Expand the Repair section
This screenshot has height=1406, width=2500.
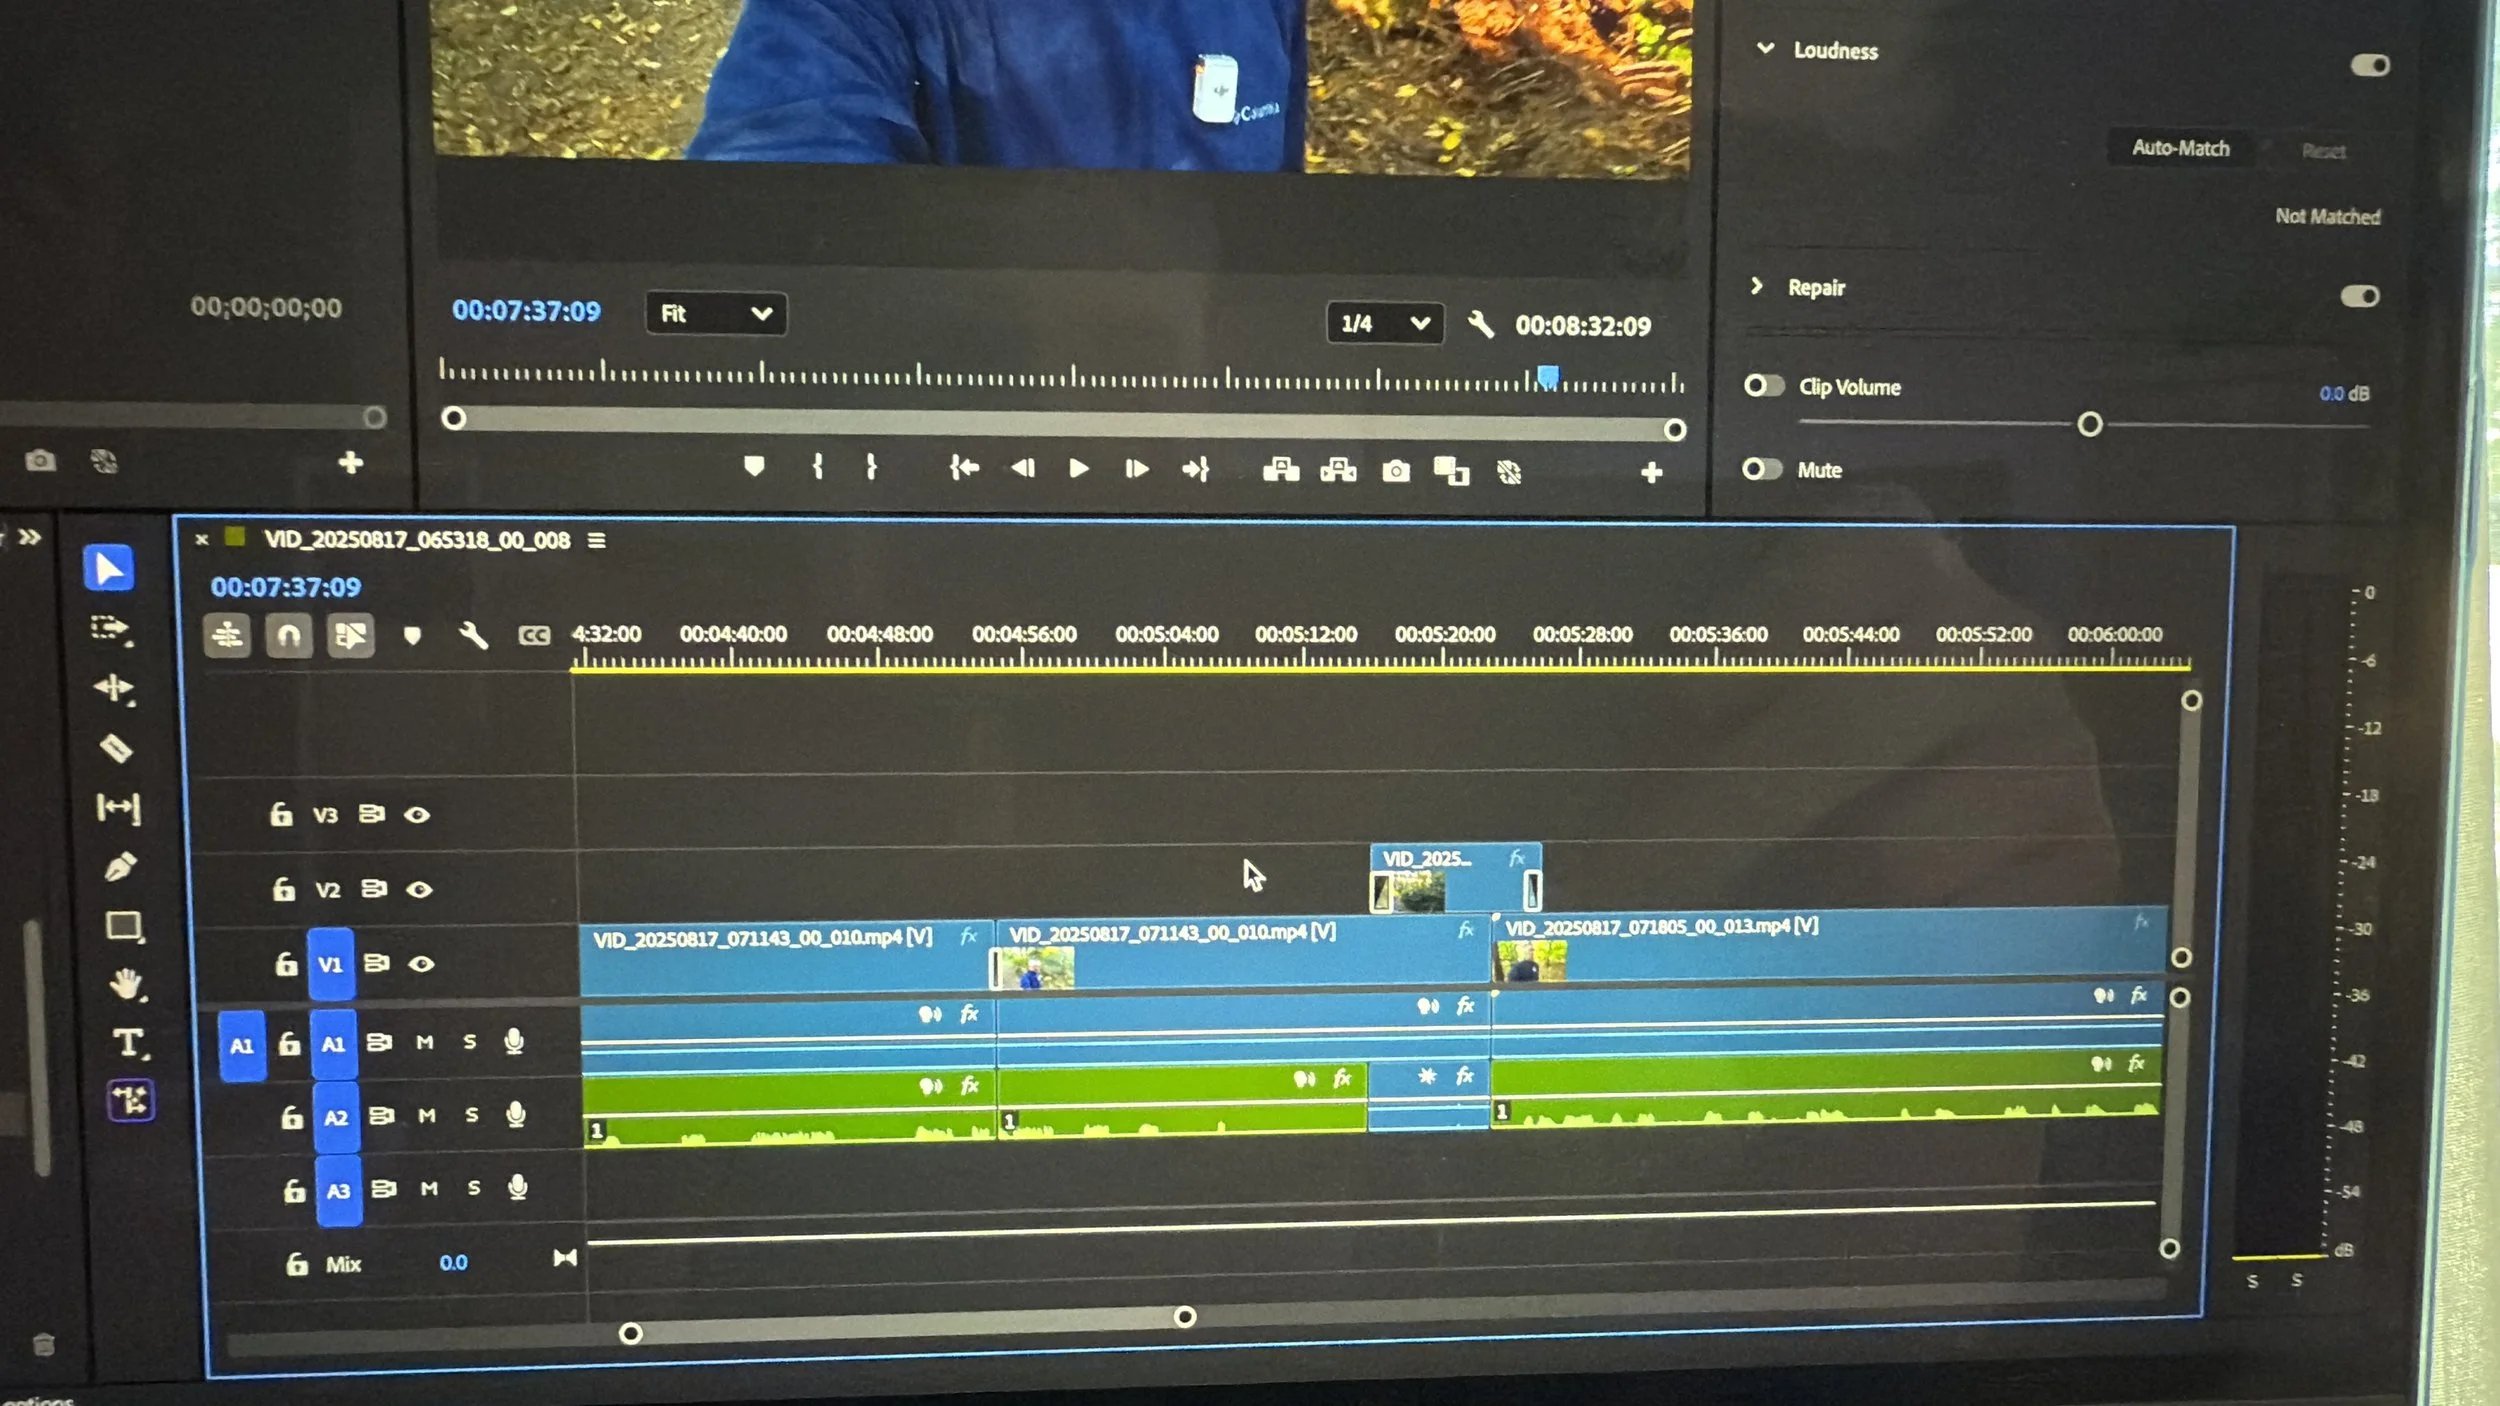point(1757,287)
